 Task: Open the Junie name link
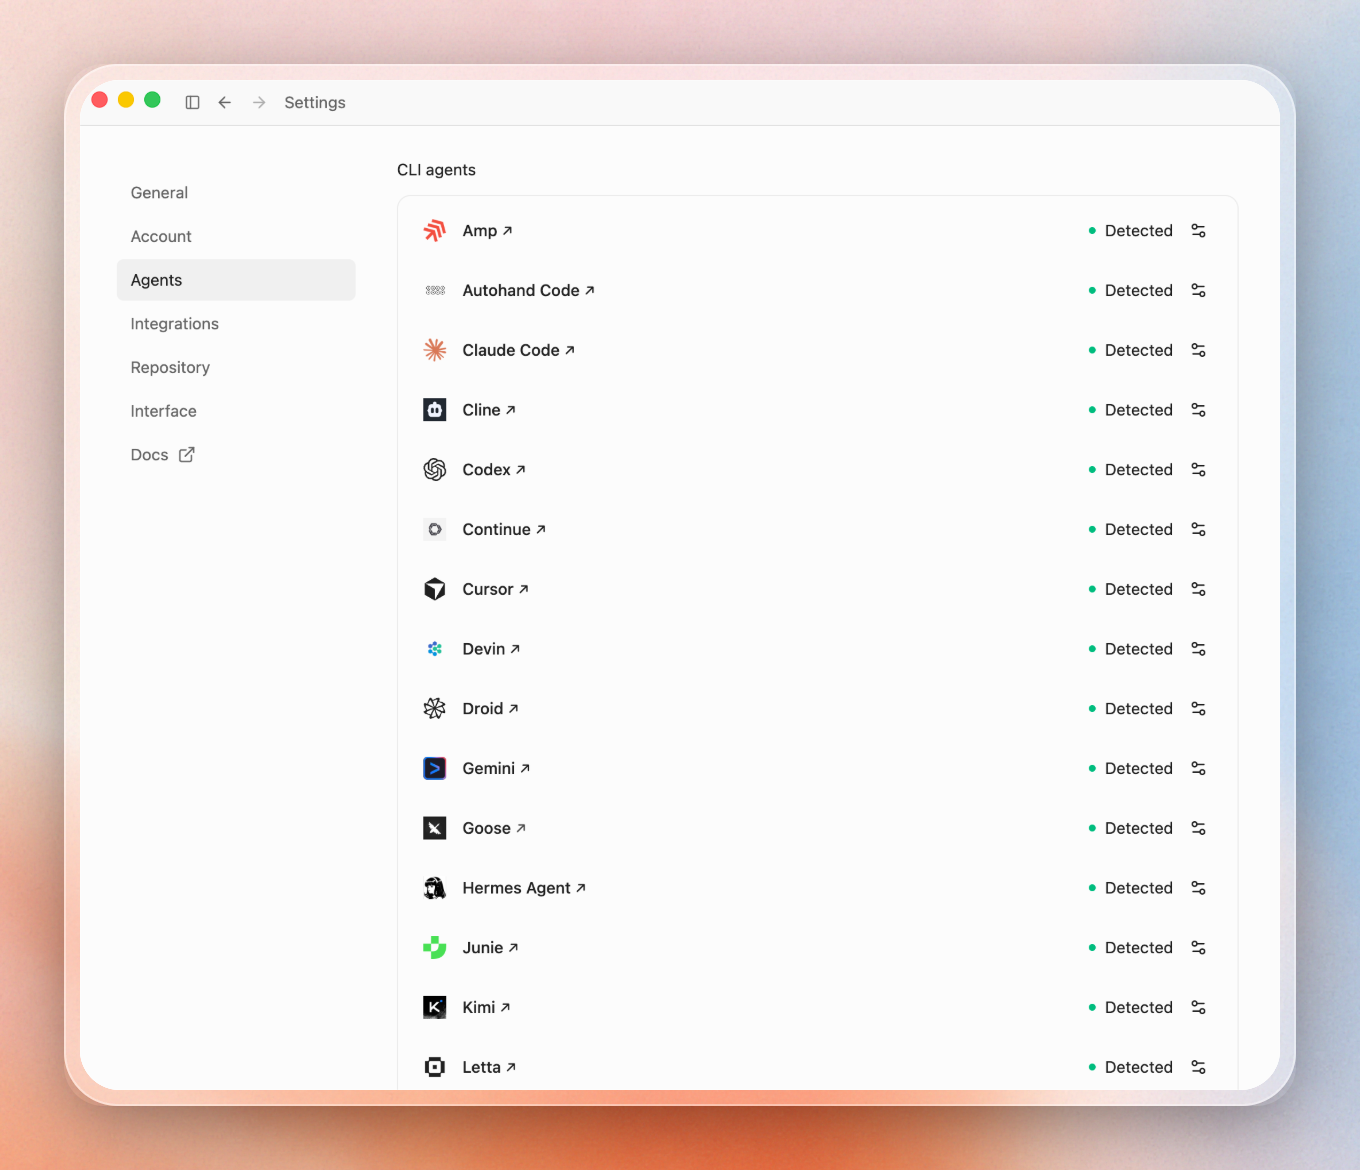point(491,948)
